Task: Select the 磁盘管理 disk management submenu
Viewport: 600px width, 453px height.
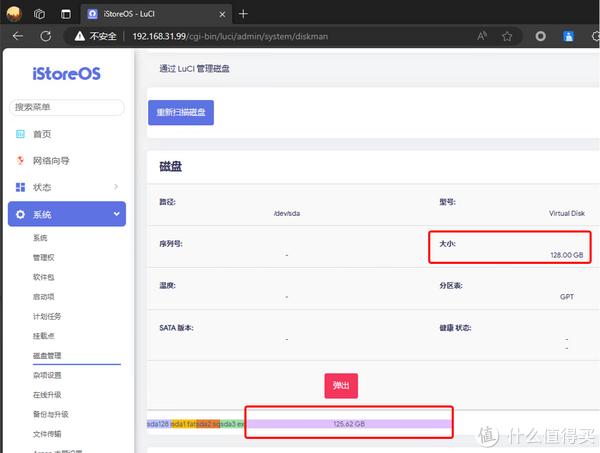Action: coord(47,355)
